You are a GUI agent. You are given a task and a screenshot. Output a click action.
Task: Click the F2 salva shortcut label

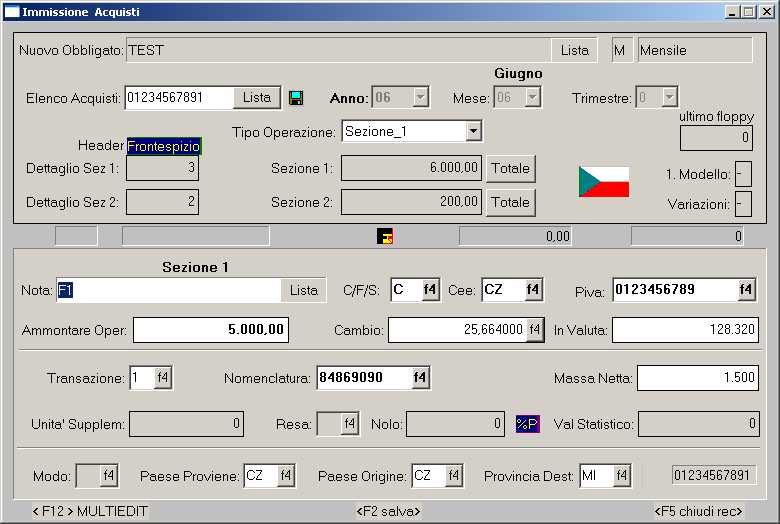[x=389, y=511]
